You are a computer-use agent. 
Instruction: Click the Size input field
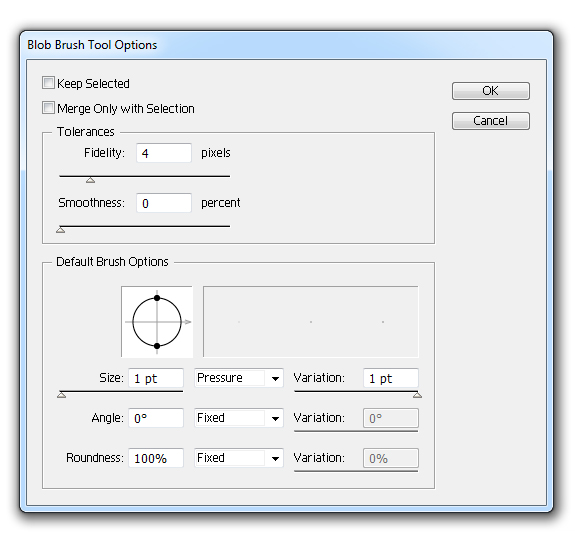(x=156, y=378)
